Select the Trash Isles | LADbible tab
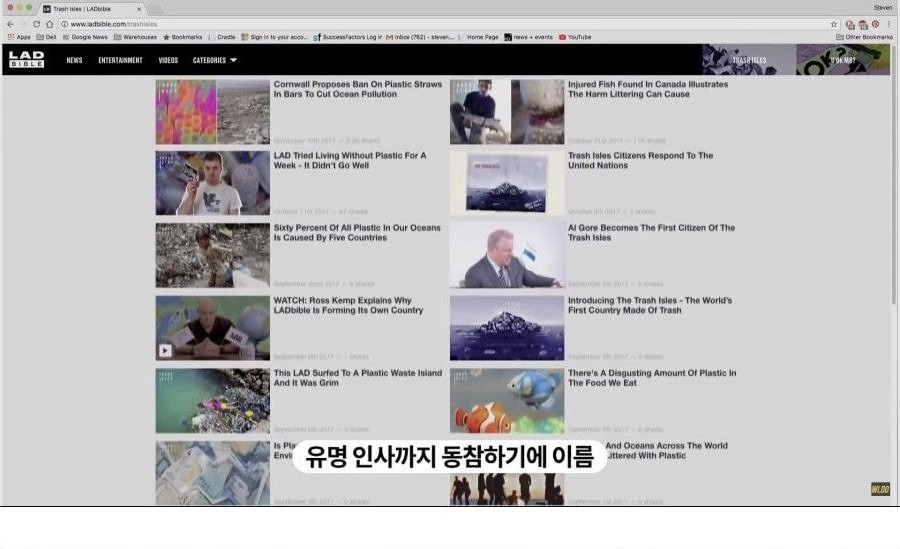900x549 pixels. point(92,9)
